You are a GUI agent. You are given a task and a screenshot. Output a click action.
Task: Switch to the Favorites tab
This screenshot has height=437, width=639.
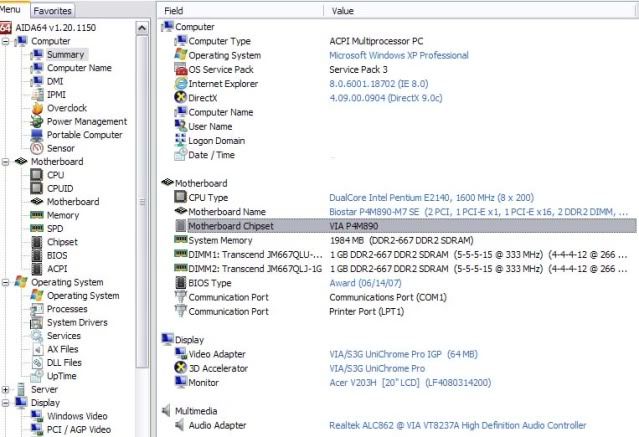(53, 11)
